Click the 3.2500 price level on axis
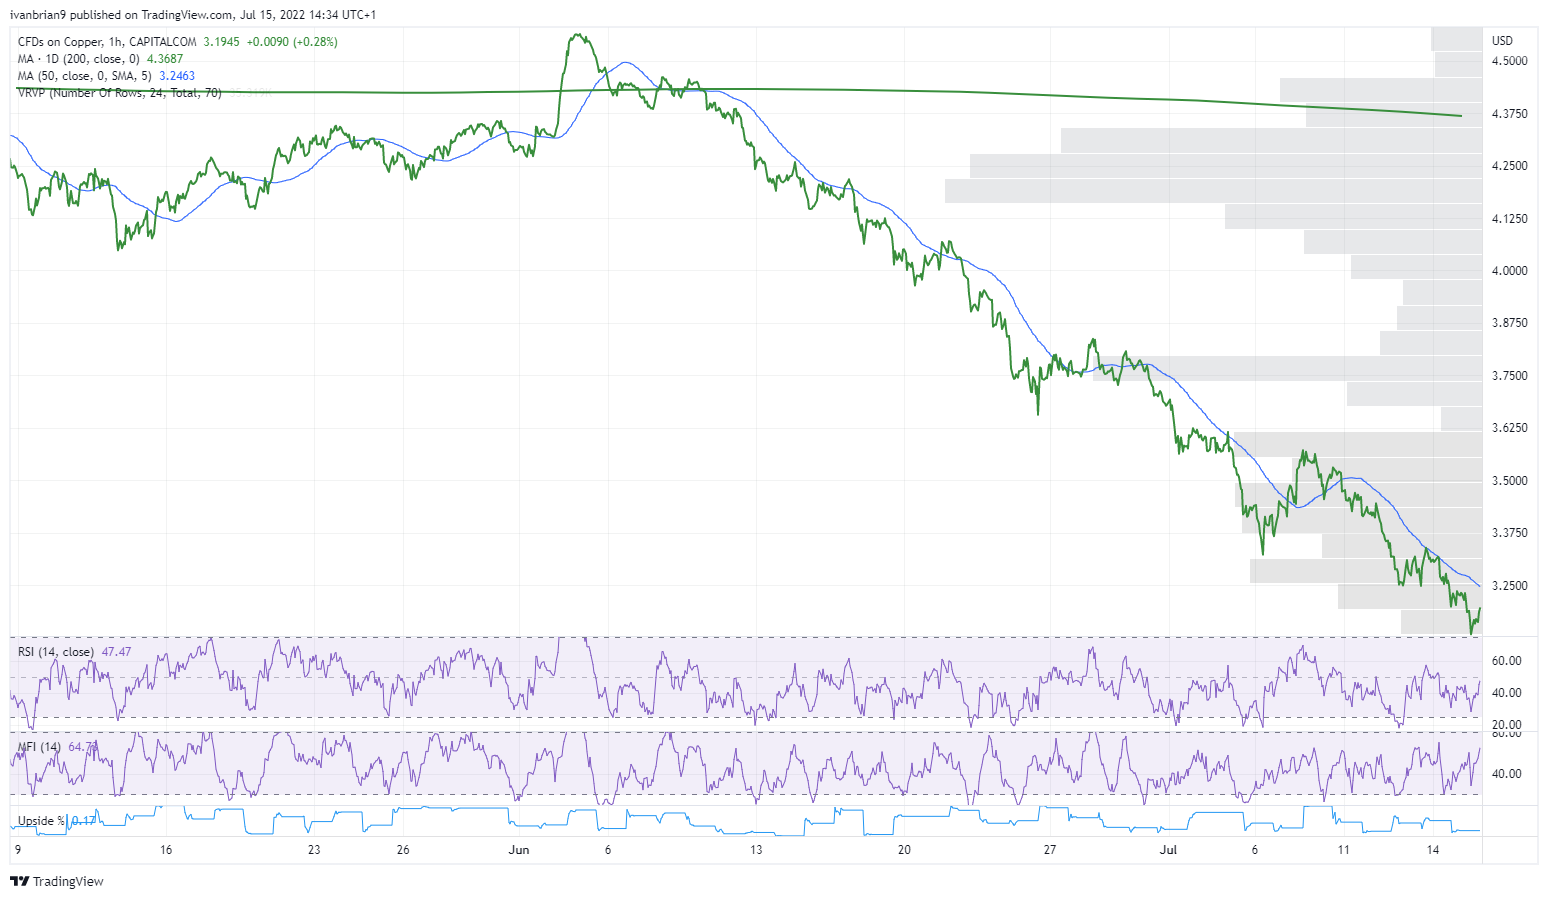Image resolution: width=1548 pixels, height=899 pixels. pos(1509,586)
